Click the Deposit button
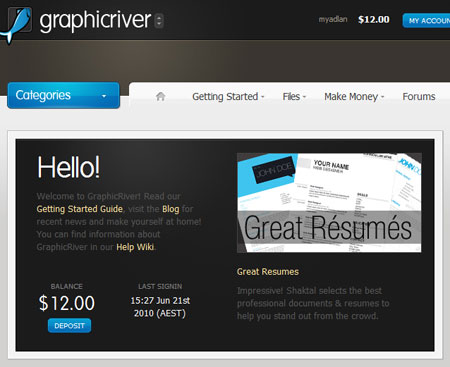Image resolution: width=450 pixels, height=367 pixels. [x=69, y=326]
